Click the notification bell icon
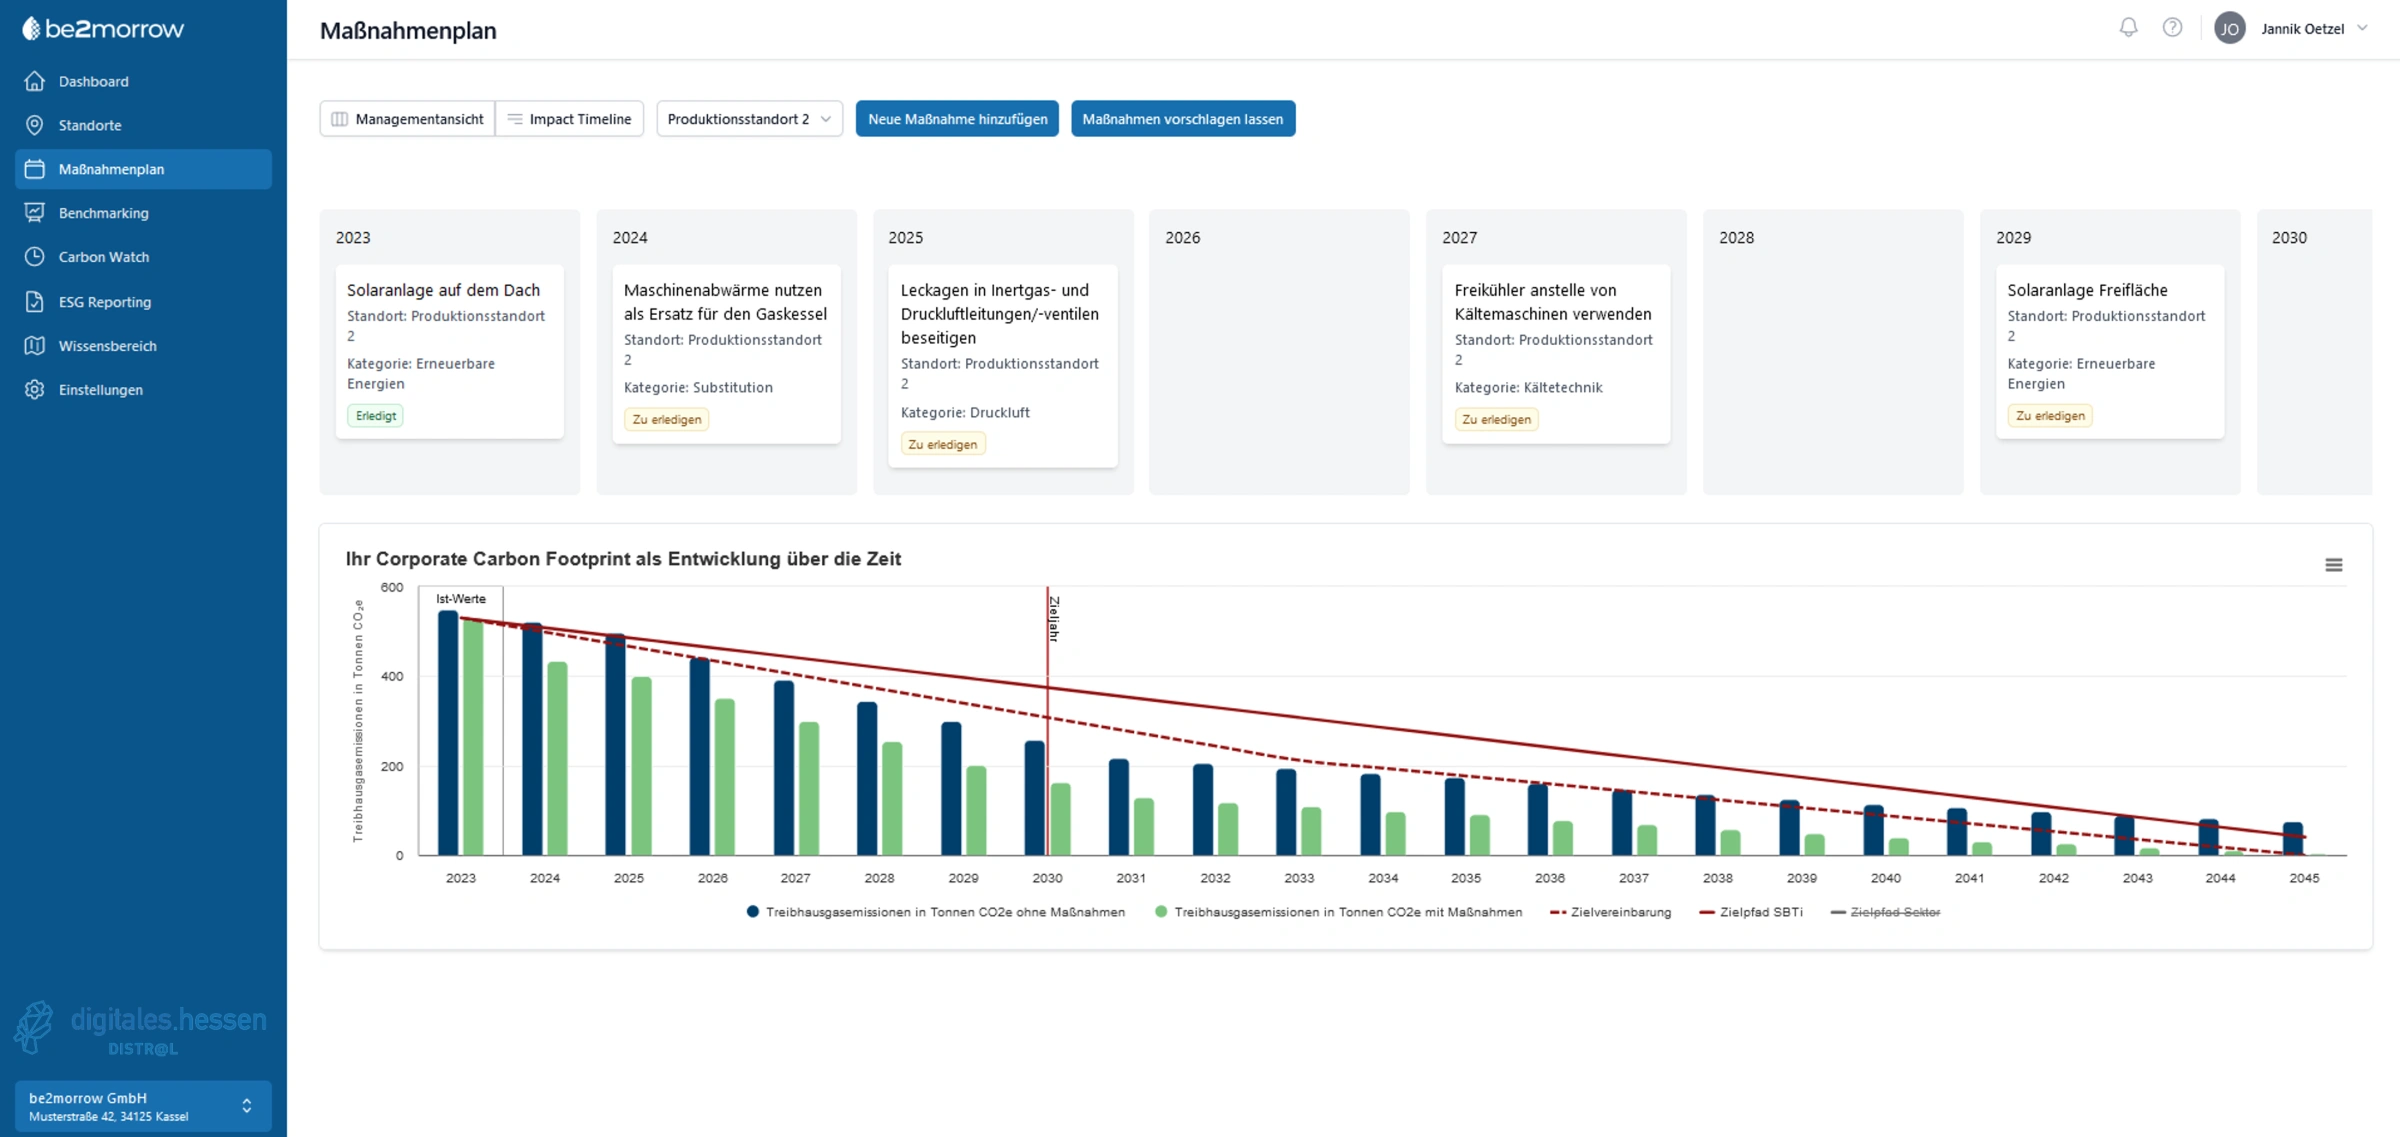 click(x=2128, y=28)
